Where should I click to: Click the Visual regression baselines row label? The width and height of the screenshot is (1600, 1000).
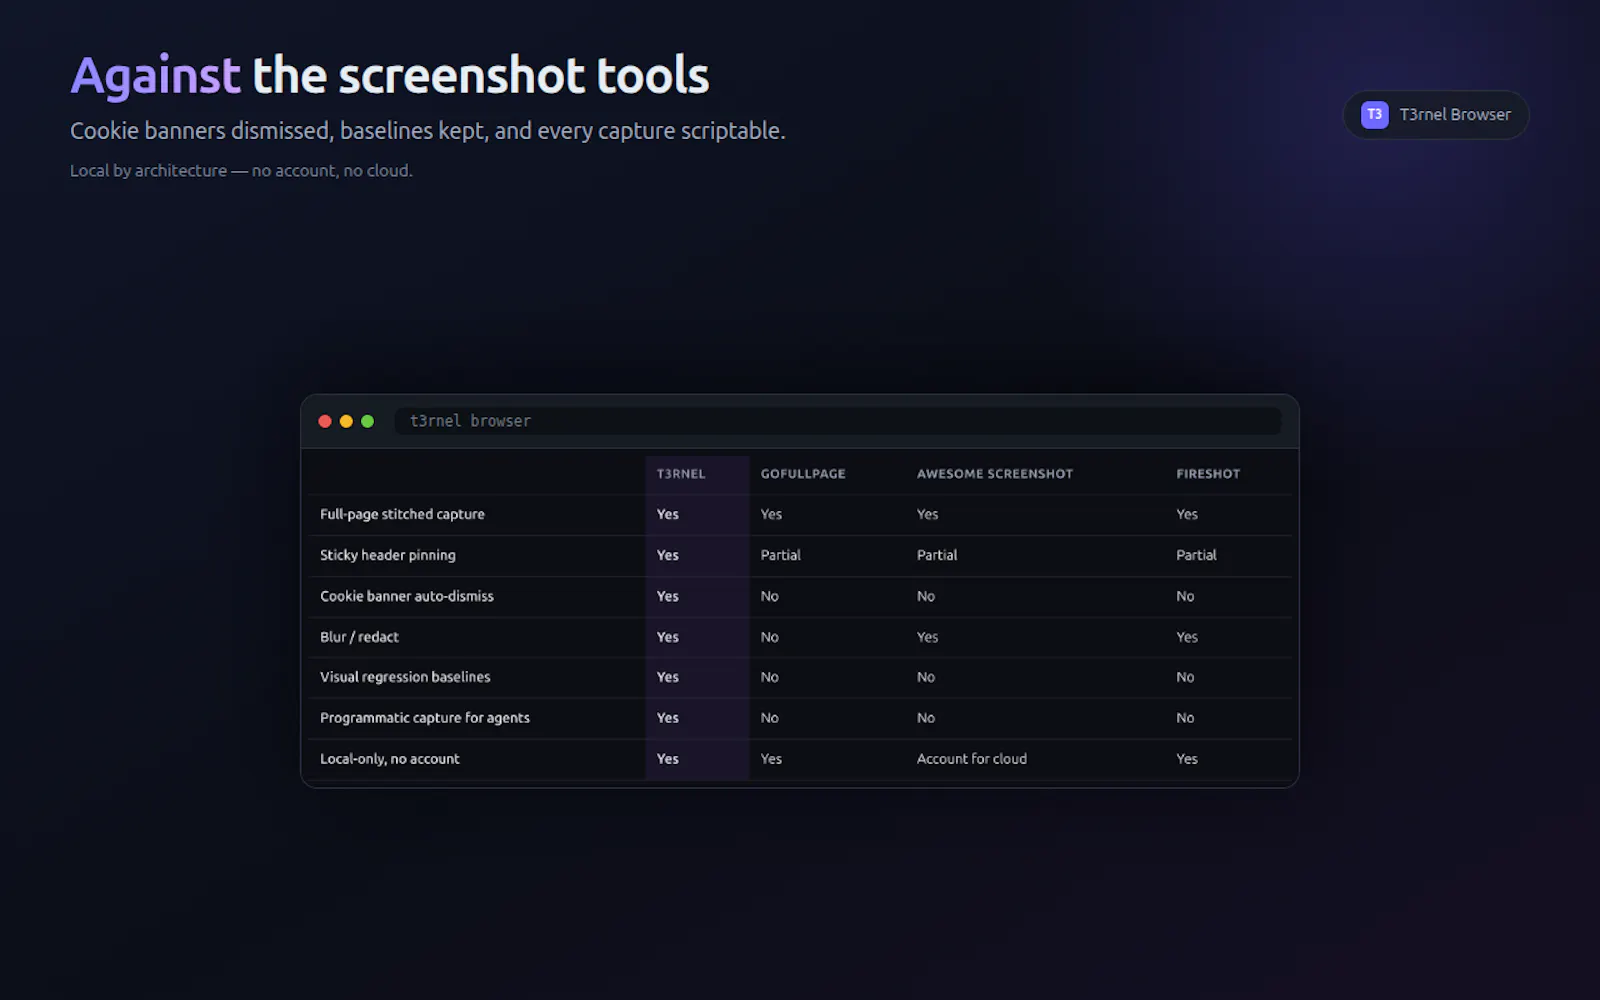405,677
